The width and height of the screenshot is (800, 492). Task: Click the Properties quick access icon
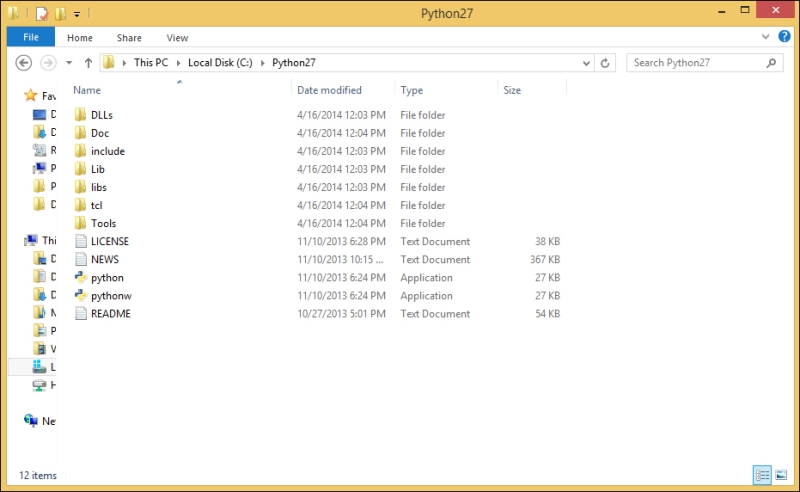[x=42, y=13]
